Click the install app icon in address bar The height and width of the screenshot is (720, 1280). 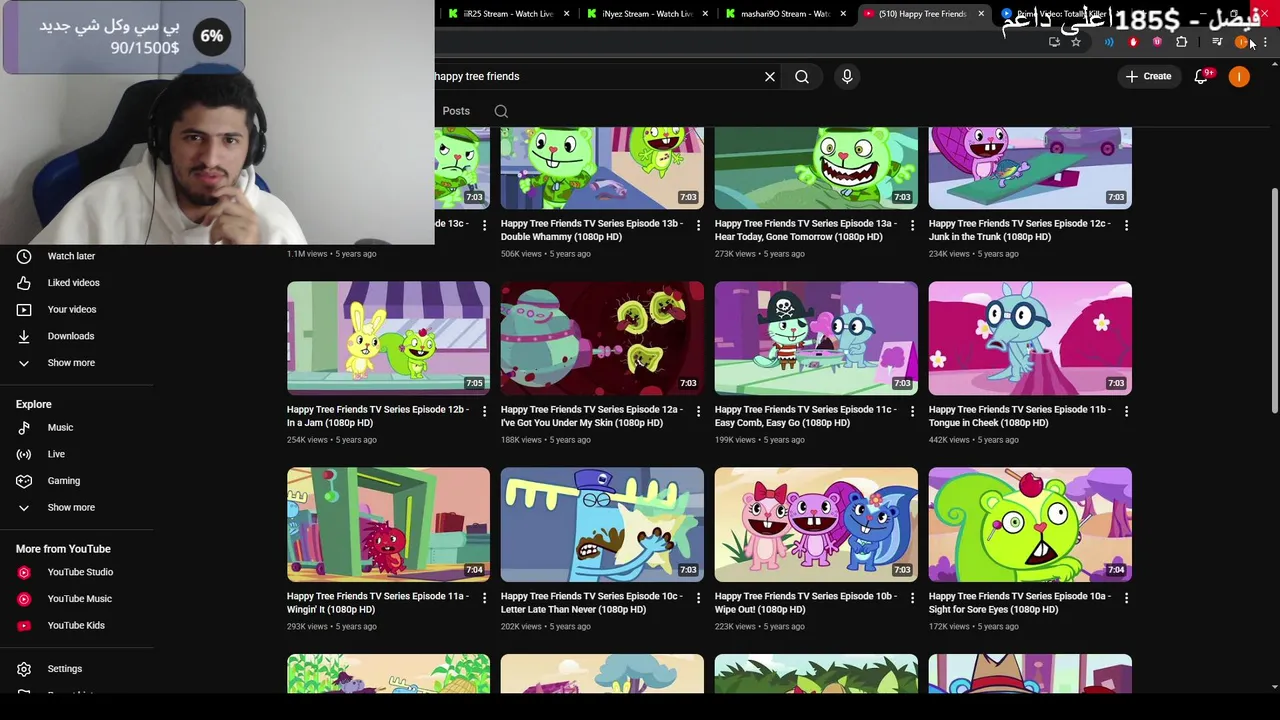pyautogui.click(x=1054, y=42)
